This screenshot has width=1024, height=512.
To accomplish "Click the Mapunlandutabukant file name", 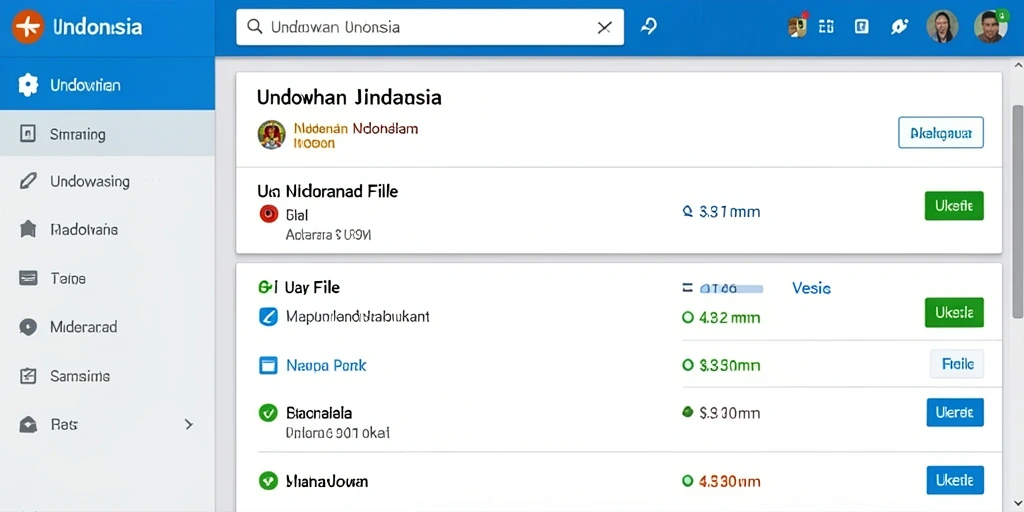I will (358, 317).
